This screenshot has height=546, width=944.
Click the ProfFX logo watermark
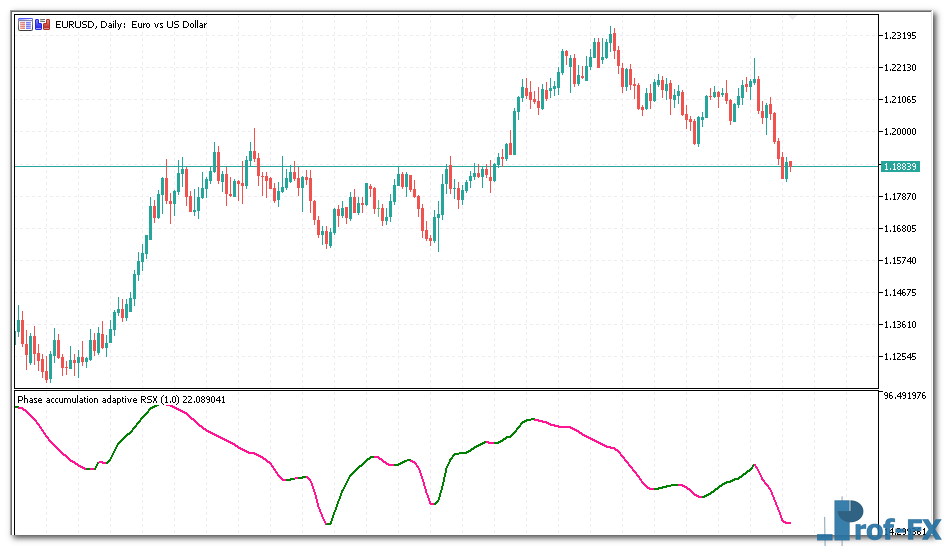click(879, 522)
